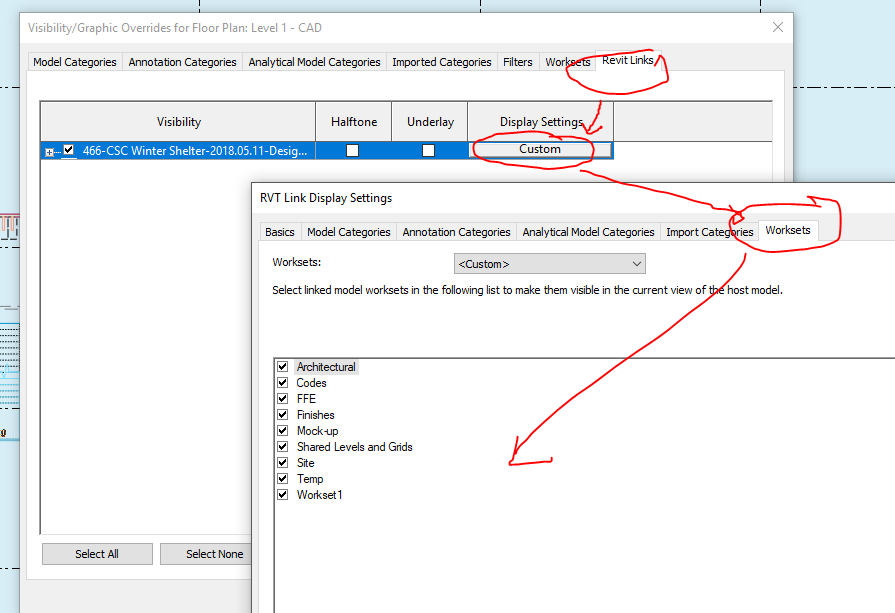Click the Halftone column header
Screen dimensions: 895x613
coord(354,122)
